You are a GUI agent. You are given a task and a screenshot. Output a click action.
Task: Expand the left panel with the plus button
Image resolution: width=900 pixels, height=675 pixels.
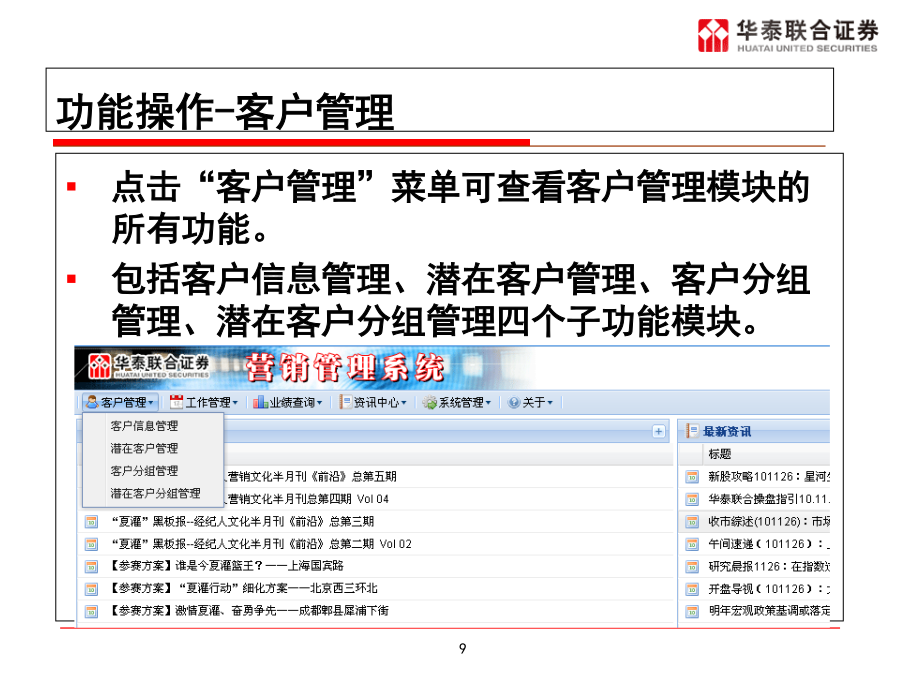click(x=658, y=432)
